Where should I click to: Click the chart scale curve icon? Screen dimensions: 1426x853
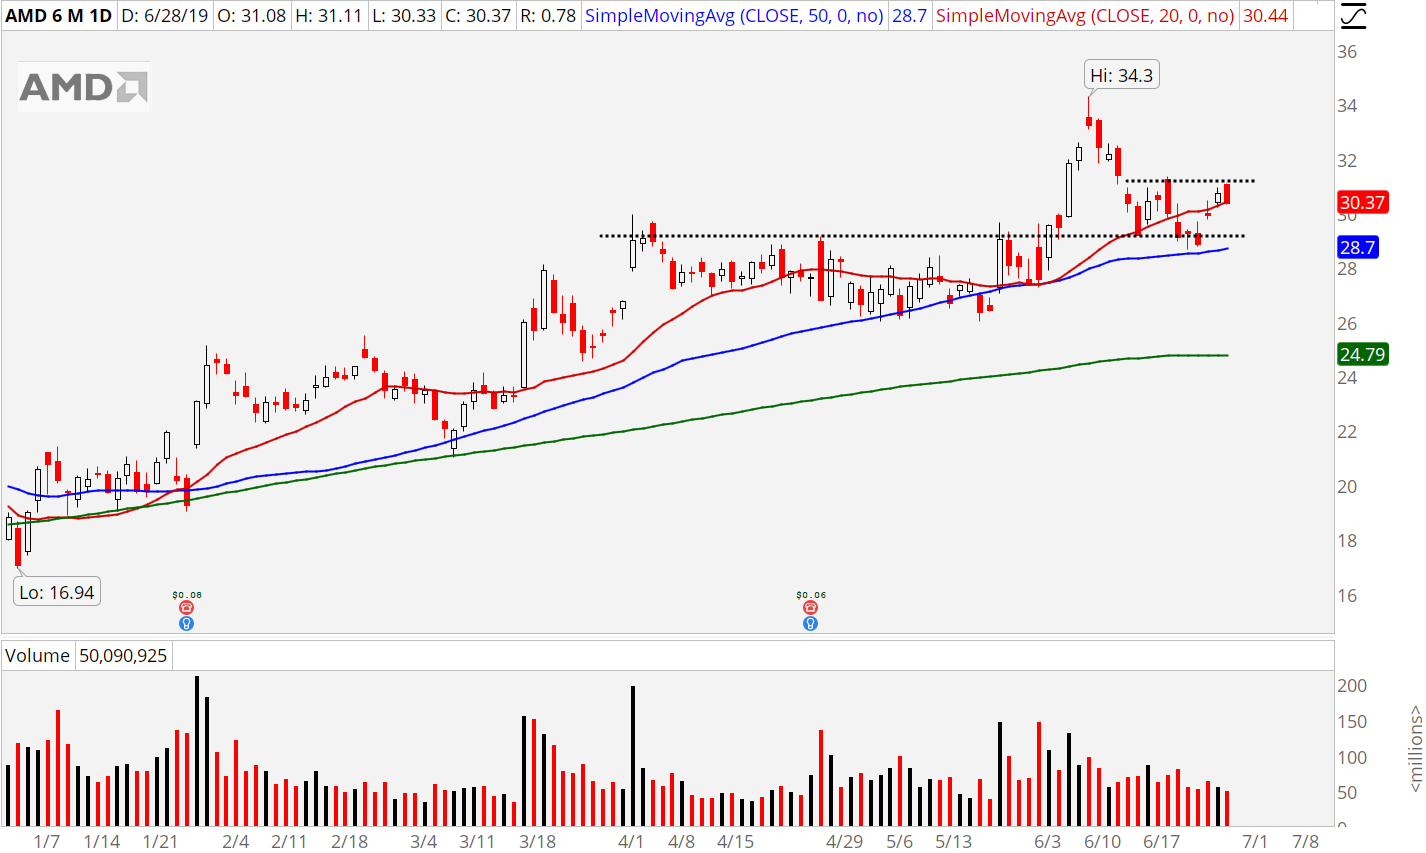click(1352, 16)
